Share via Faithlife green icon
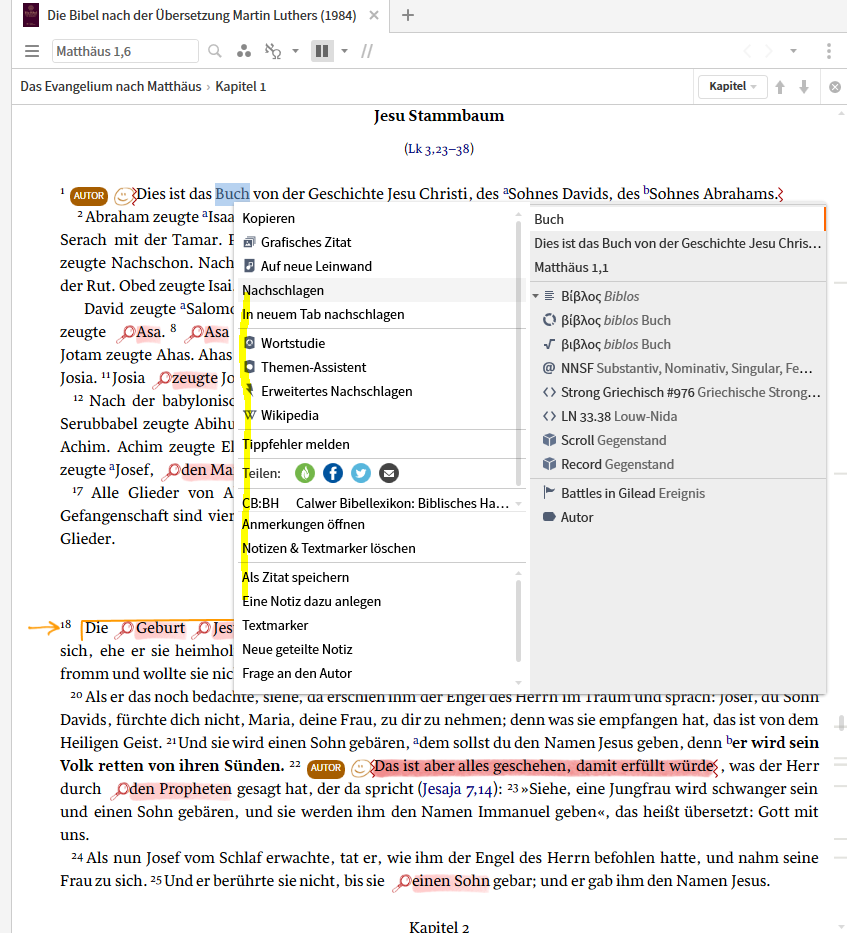The height and width of the screenshot is (933, 847). [305, 473]
